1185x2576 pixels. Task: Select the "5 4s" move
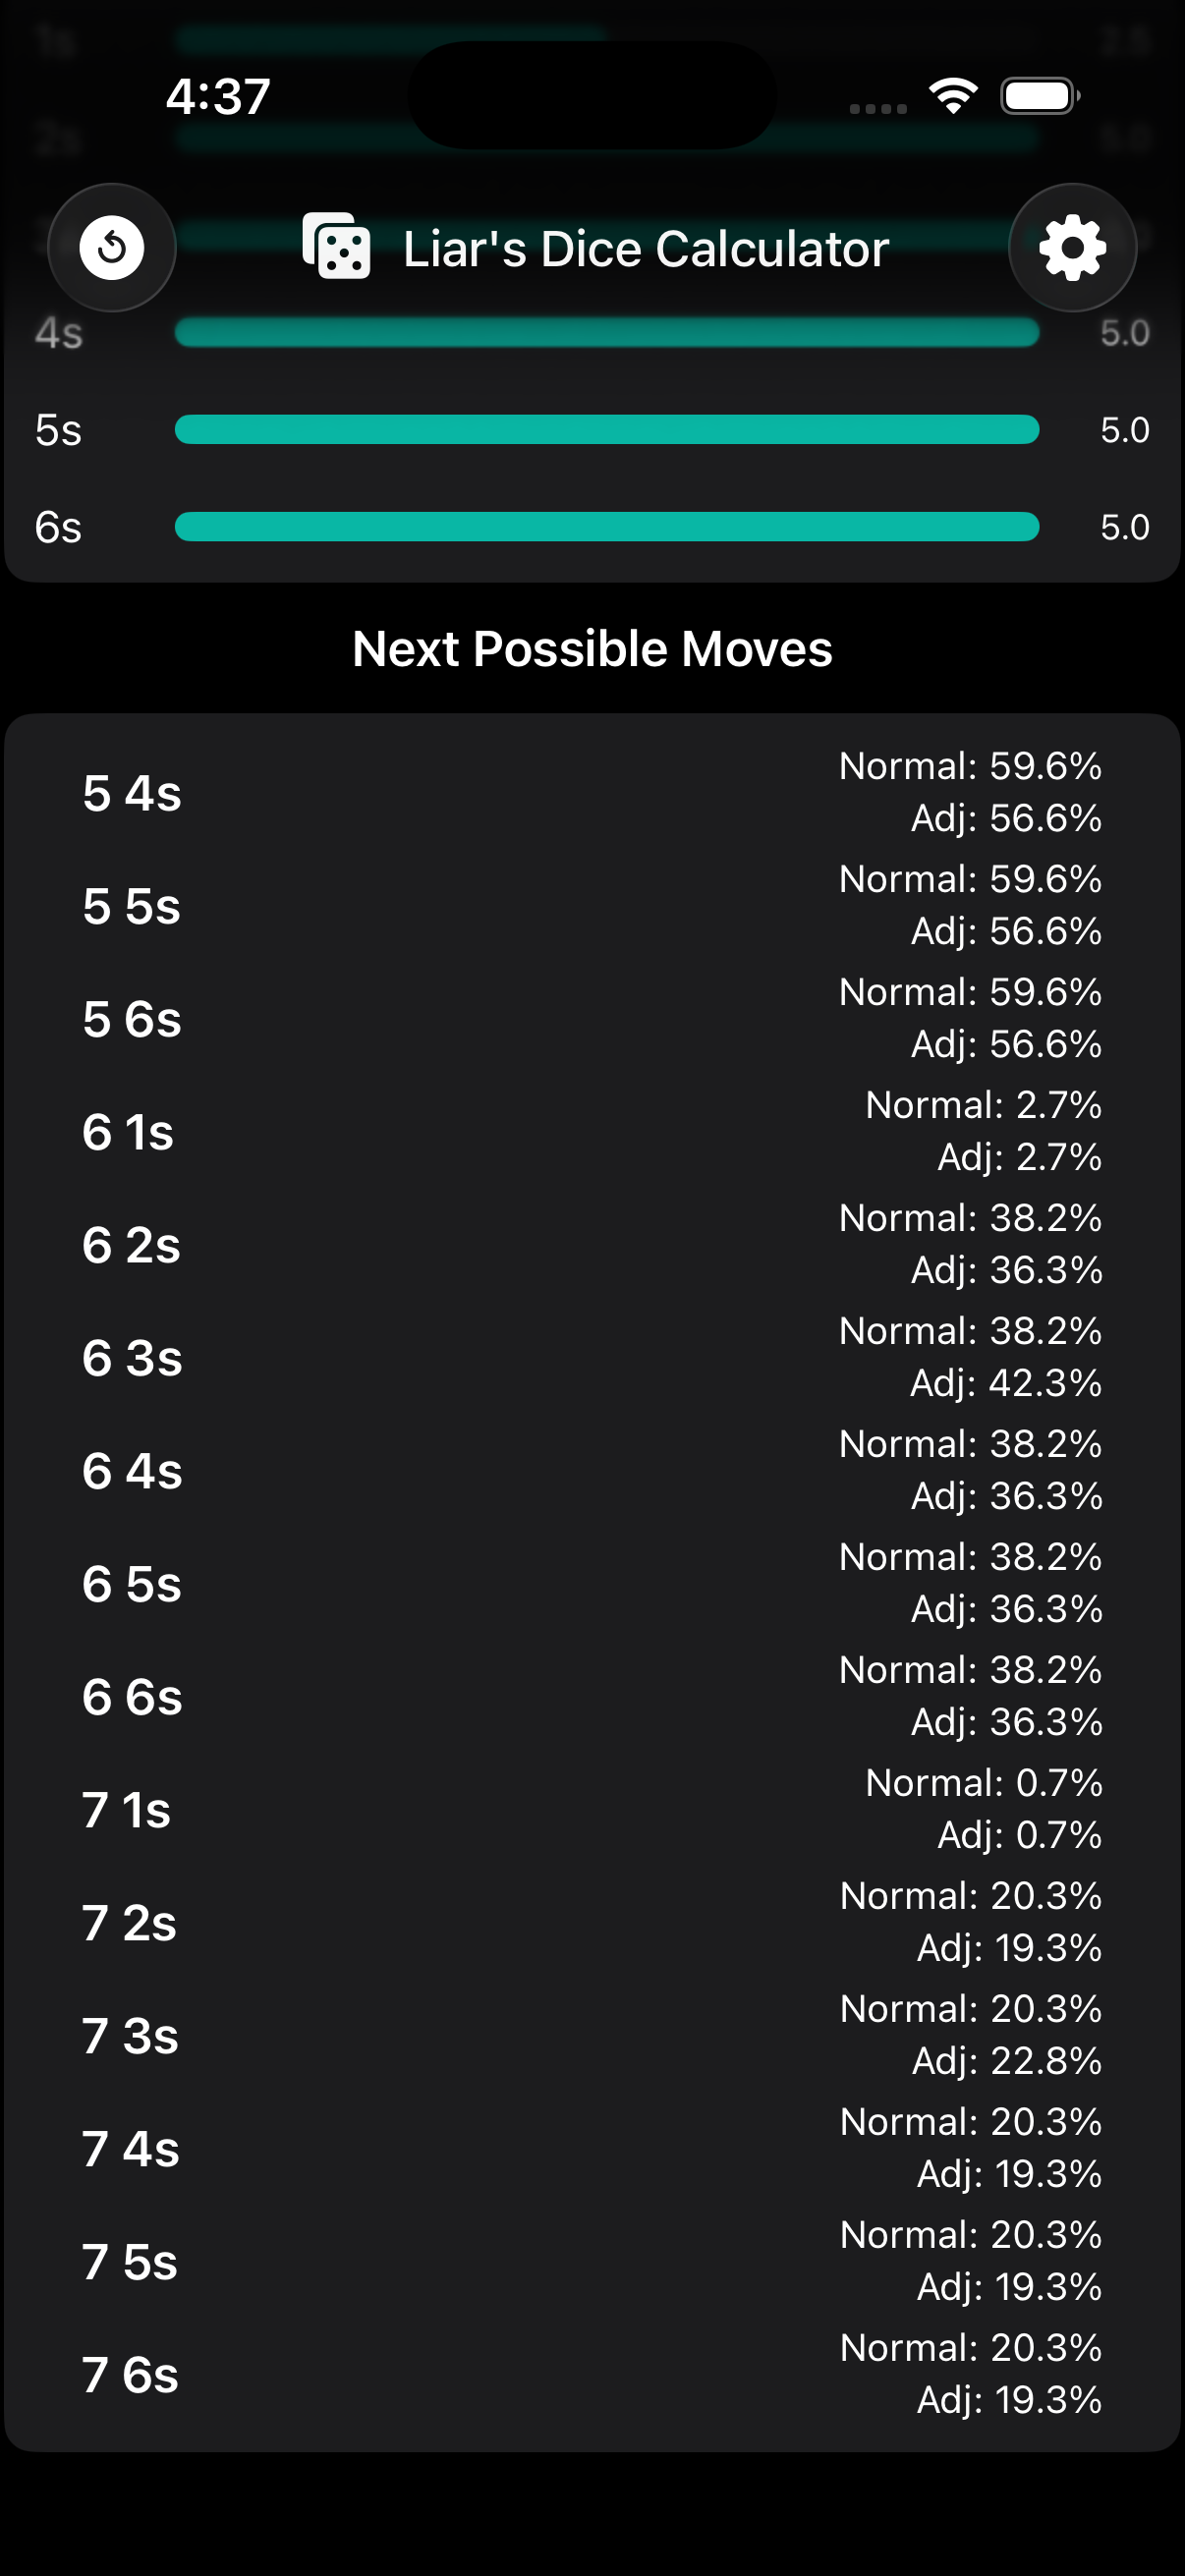[592, 793]
